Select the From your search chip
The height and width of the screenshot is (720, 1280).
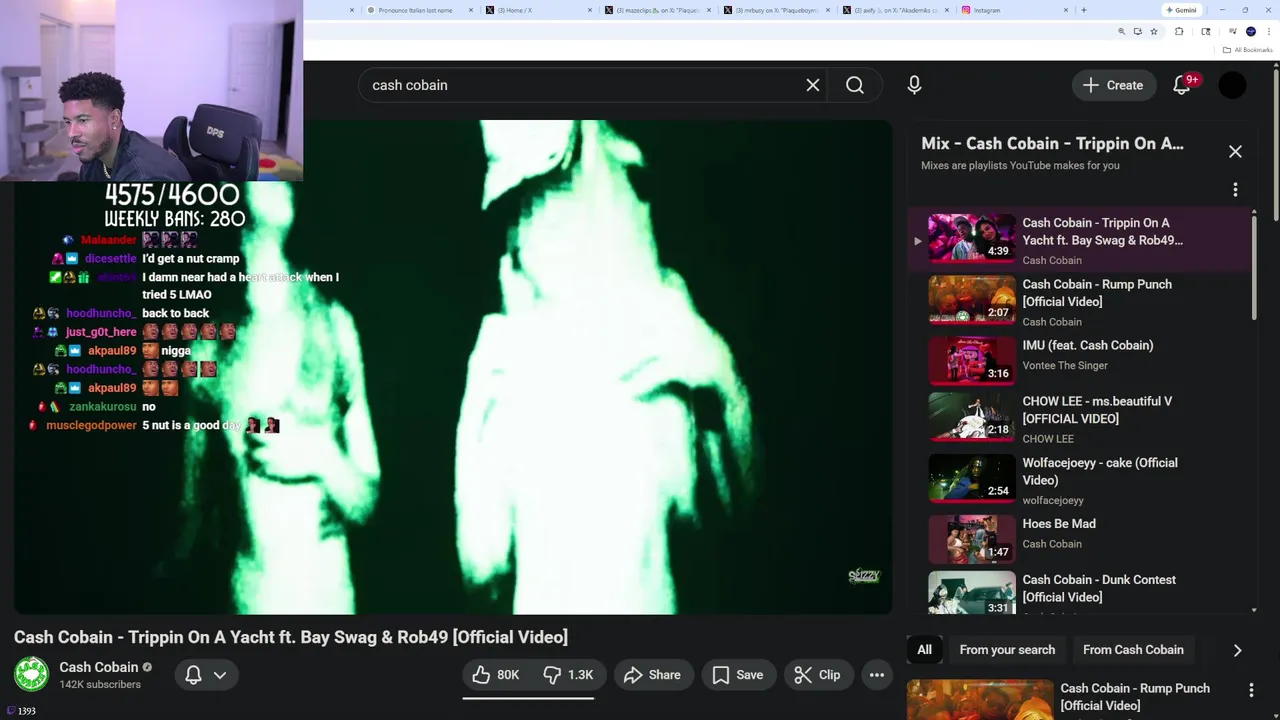pos(1007,650)
